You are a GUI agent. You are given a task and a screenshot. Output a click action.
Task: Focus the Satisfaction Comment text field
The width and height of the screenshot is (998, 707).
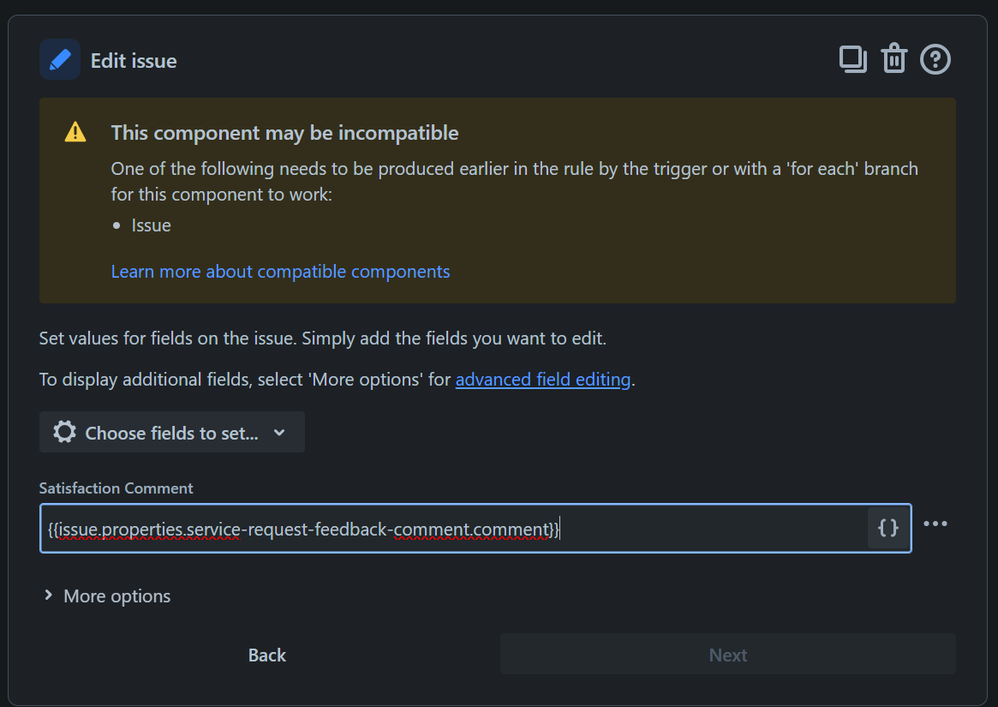[450, 528]
